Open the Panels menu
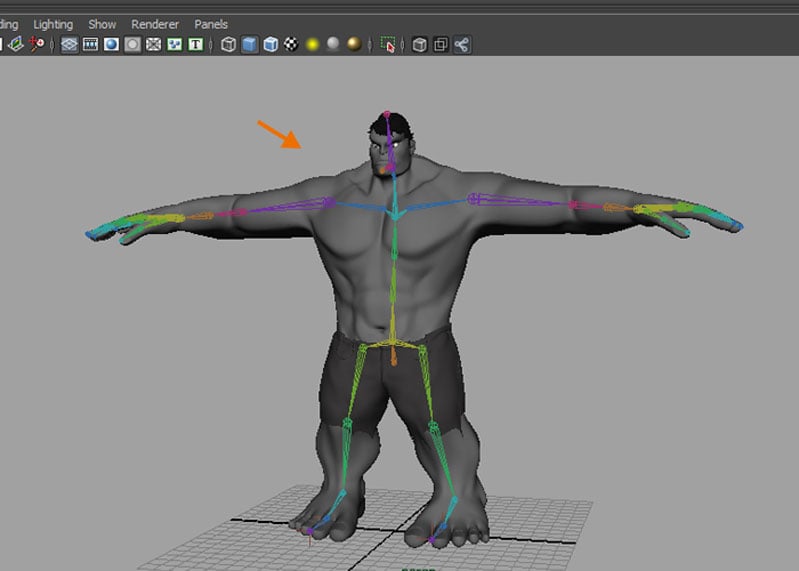The image size is (799, 571). (x=210, y=24)
